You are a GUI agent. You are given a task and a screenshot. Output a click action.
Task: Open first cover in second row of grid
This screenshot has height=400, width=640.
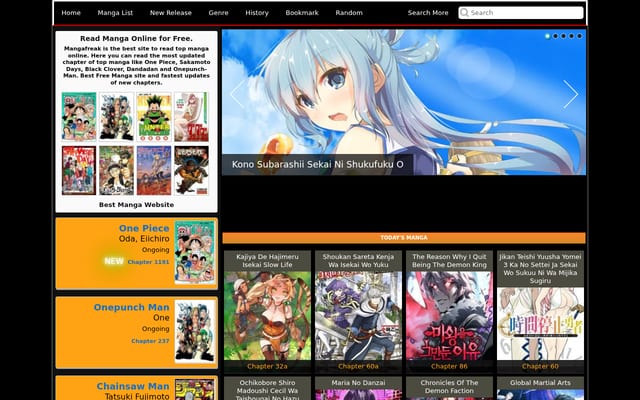(79, 171)
